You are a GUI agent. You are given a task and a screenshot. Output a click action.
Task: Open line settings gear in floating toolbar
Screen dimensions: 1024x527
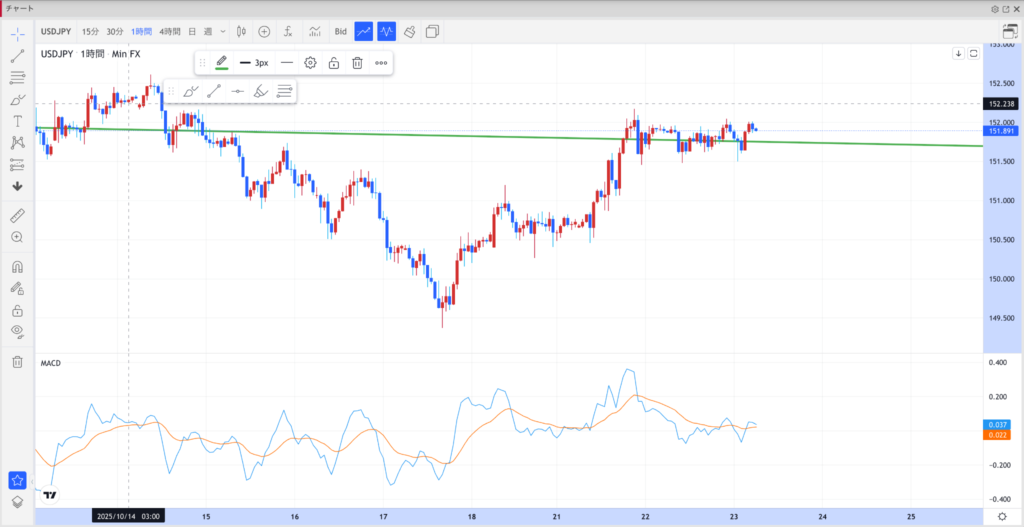pyautogui.click(x=311, y=63)
